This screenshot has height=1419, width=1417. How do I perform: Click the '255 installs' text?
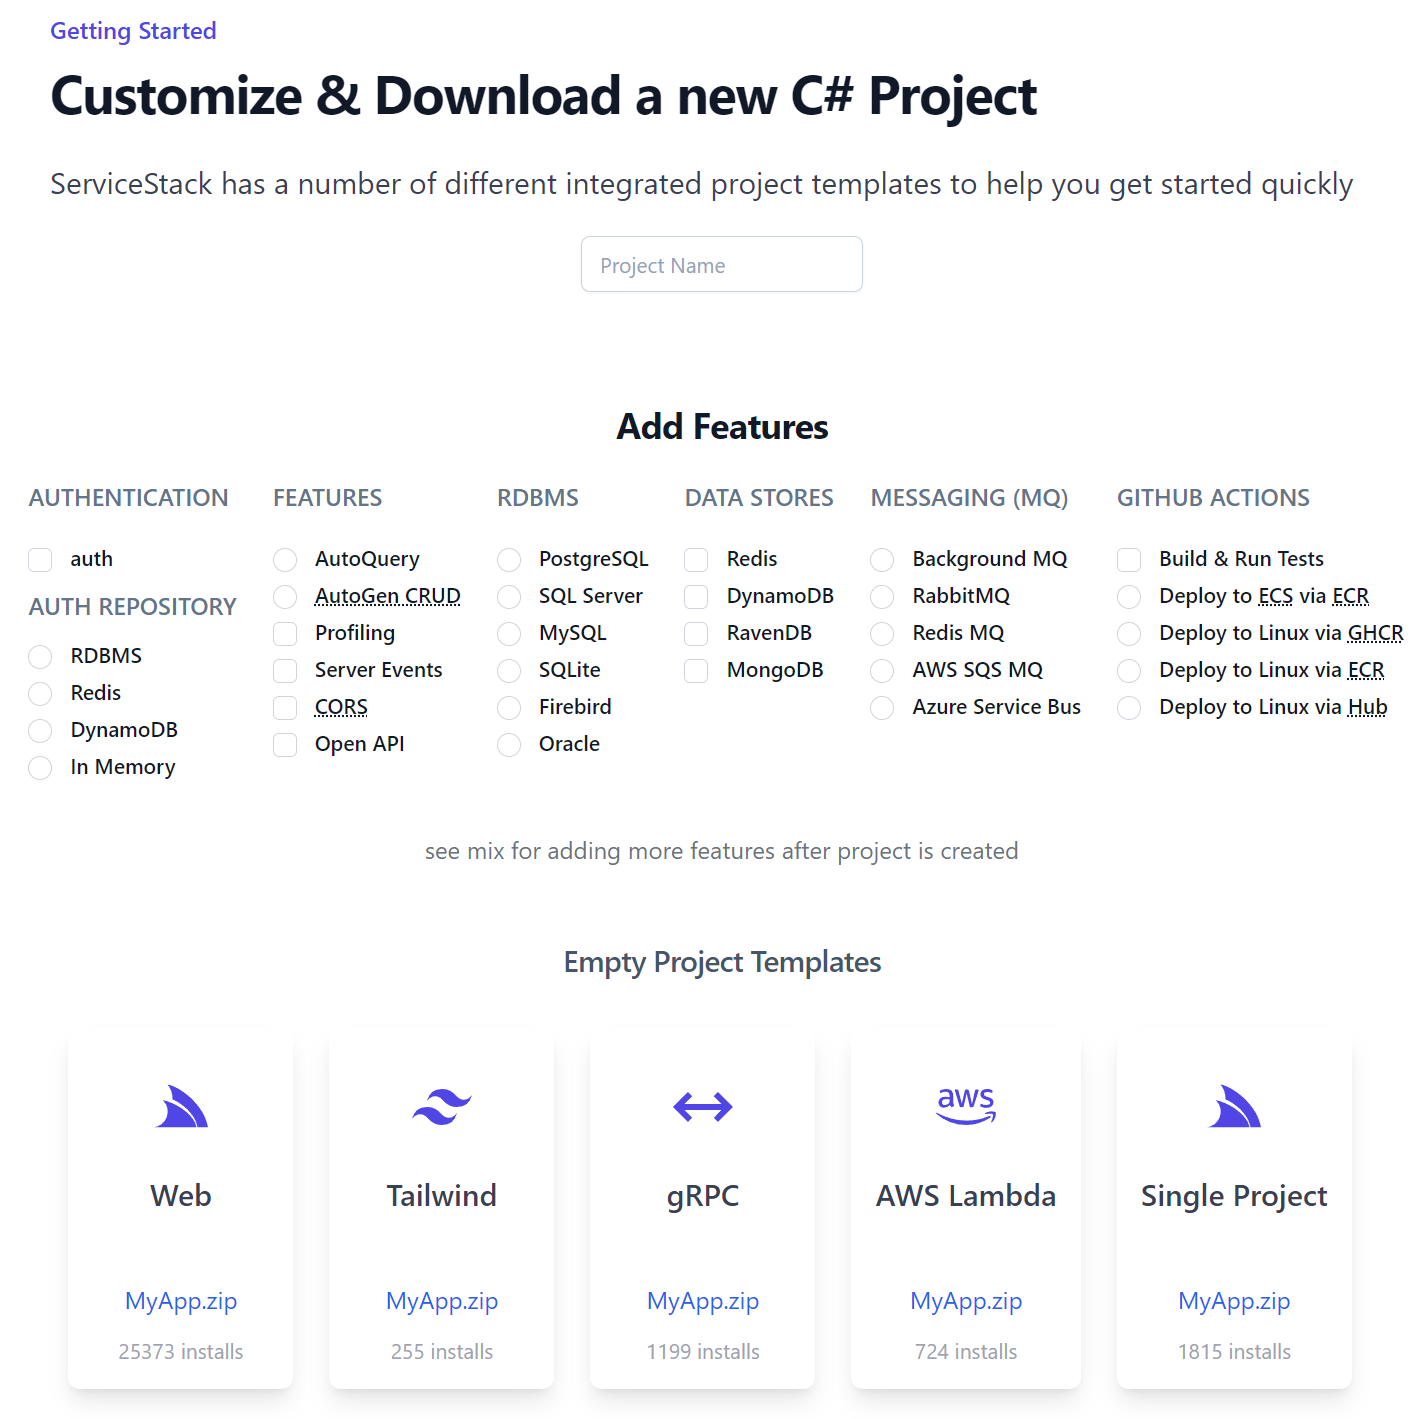442,1352
